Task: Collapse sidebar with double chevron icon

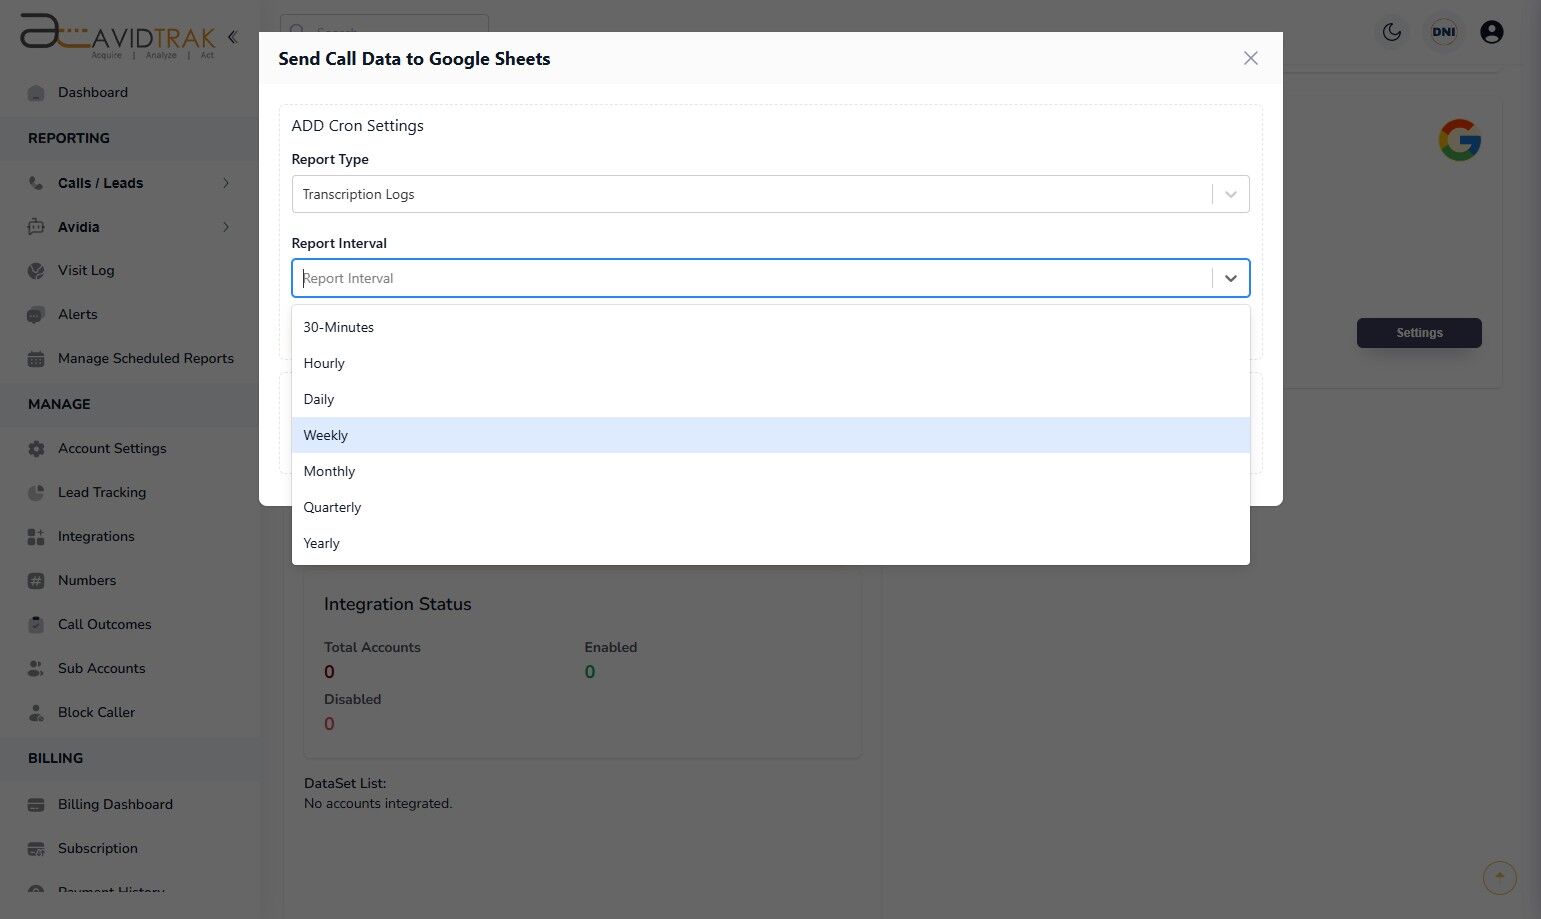Action: coord(232,37)
